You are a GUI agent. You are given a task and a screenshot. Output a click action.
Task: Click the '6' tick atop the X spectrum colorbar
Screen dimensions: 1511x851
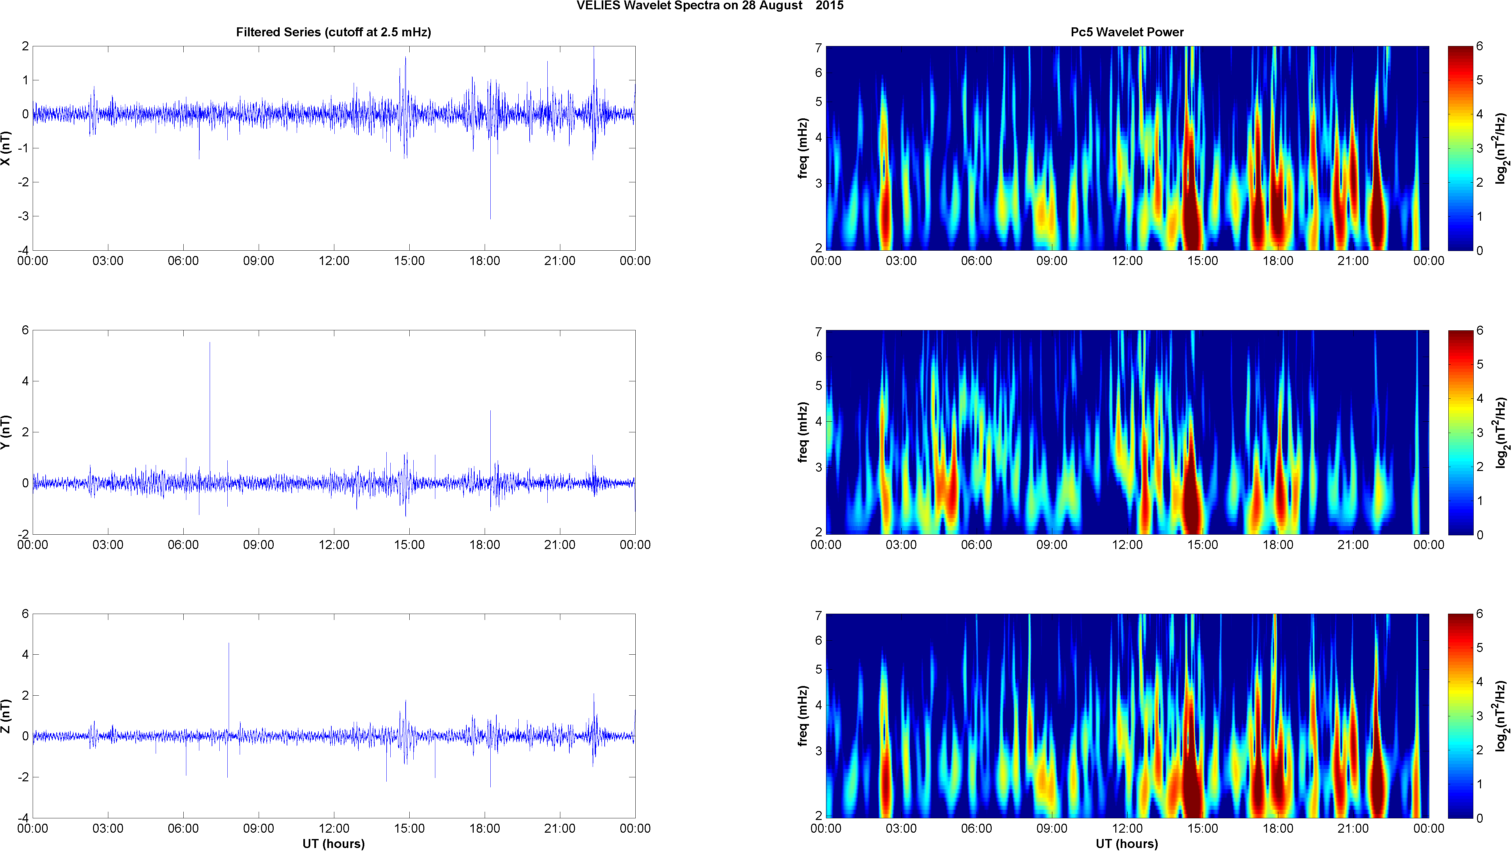[x=1479, y=46]
